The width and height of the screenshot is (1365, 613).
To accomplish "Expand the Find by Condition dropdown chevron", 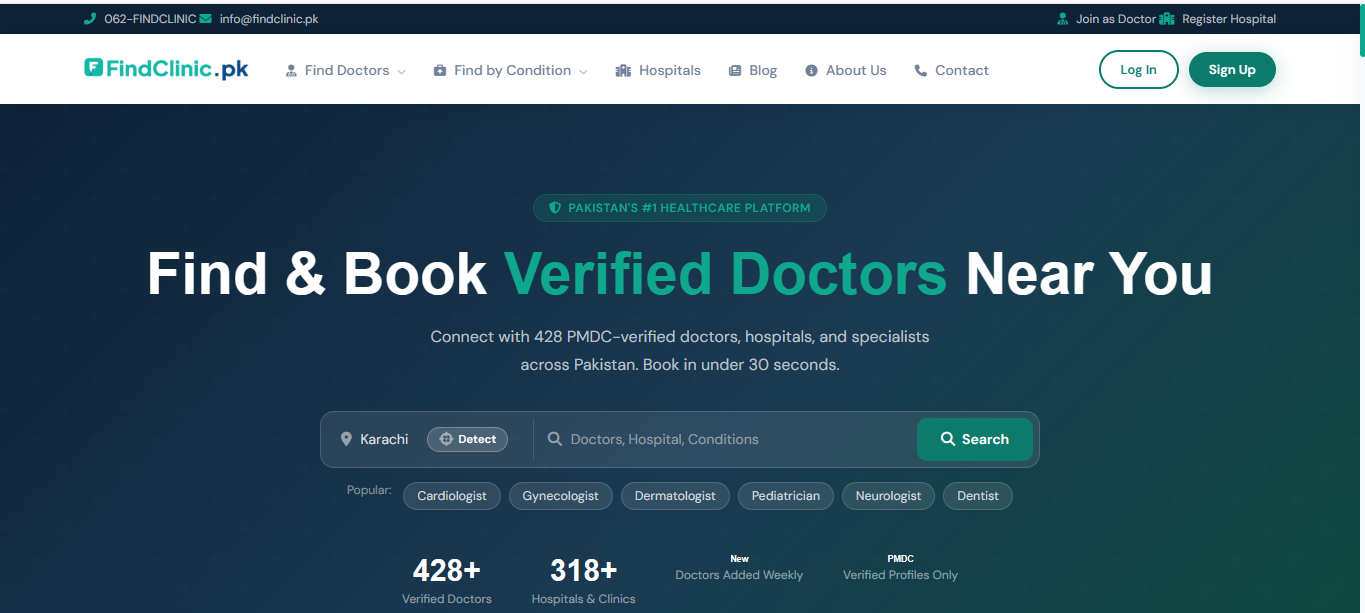I will pos(583,71).
